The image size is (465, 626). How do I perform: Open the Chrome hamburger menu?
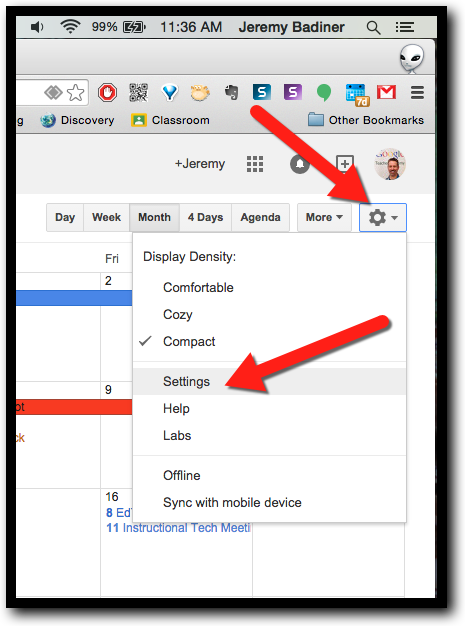pyautogui.click(x=418, y=93)
